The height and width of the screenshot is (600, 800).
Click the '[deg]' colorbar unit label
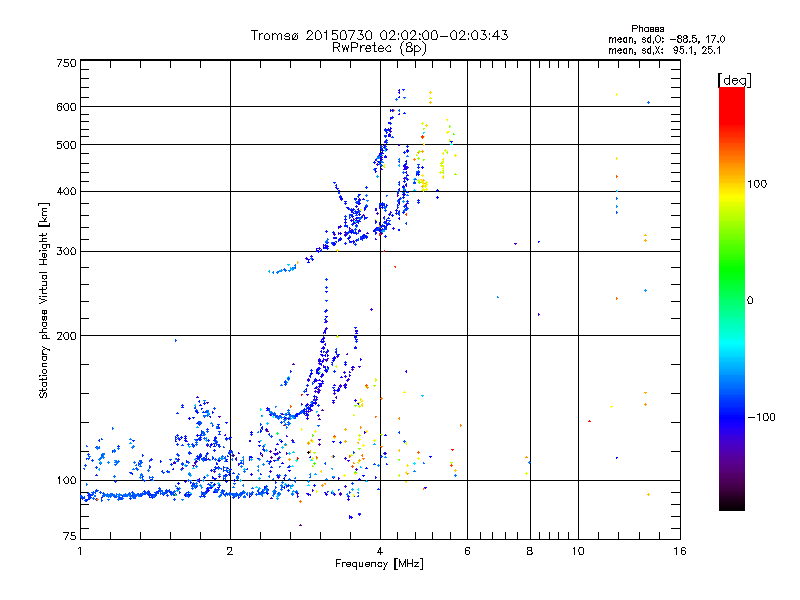[734, 80]
